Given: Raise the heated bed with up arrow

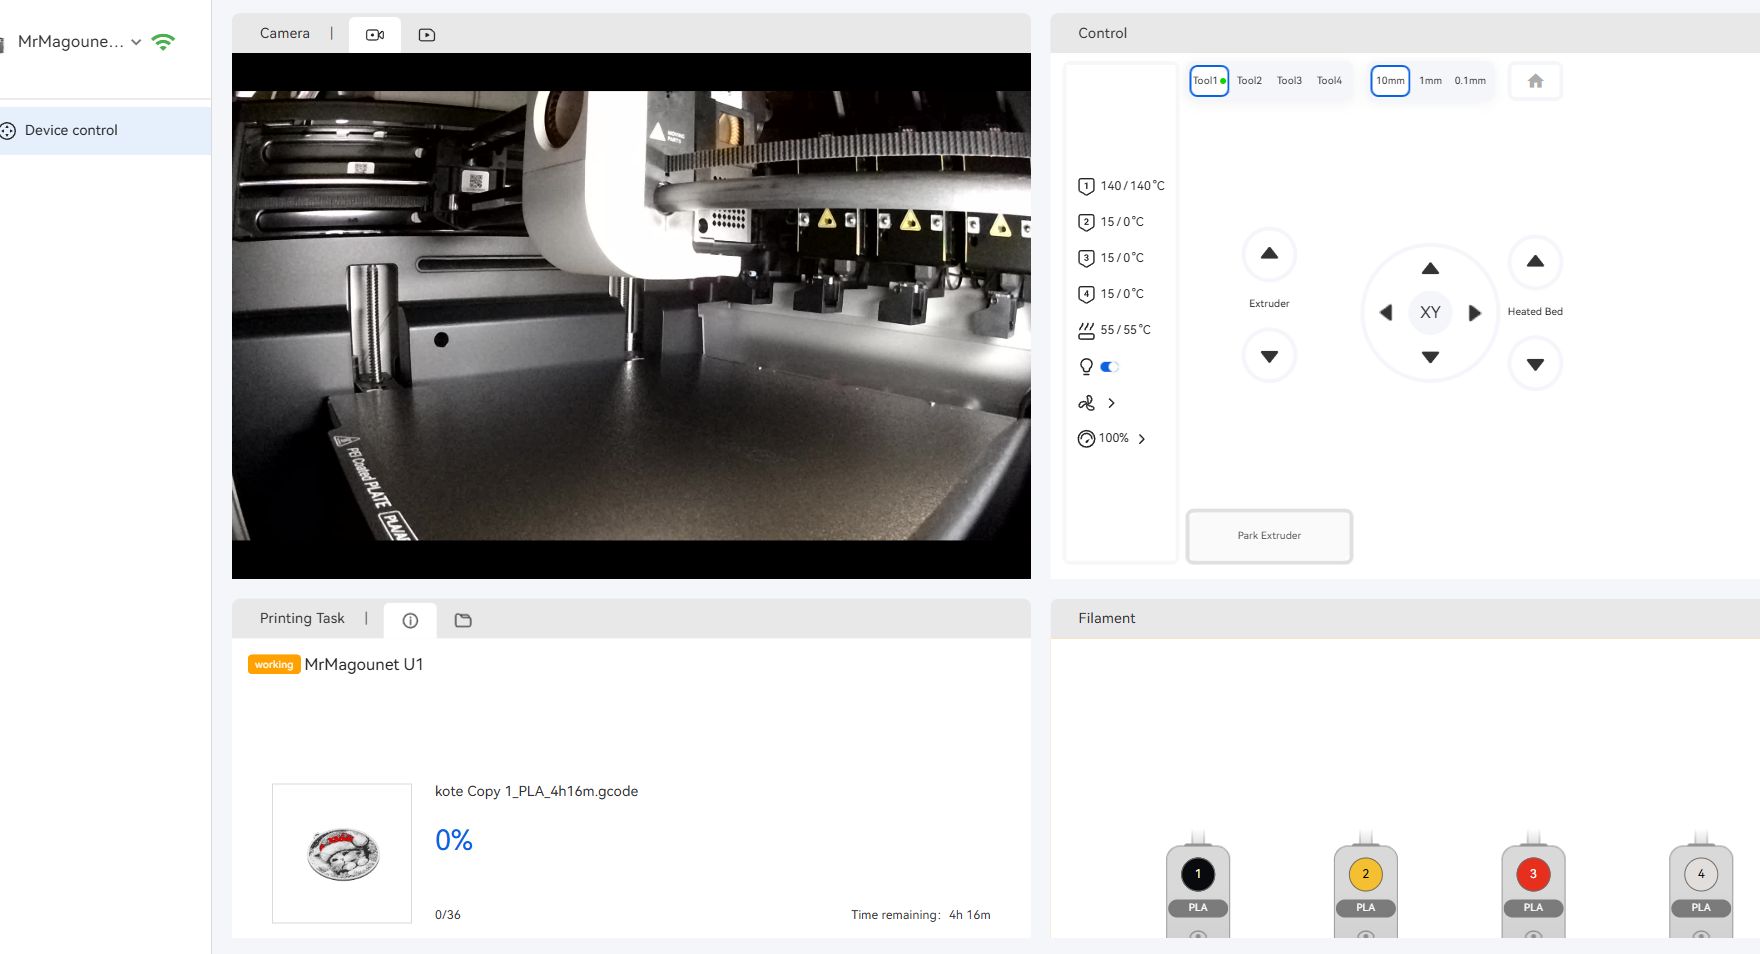Looking at the screenshot, I should tap(1535, 262).
